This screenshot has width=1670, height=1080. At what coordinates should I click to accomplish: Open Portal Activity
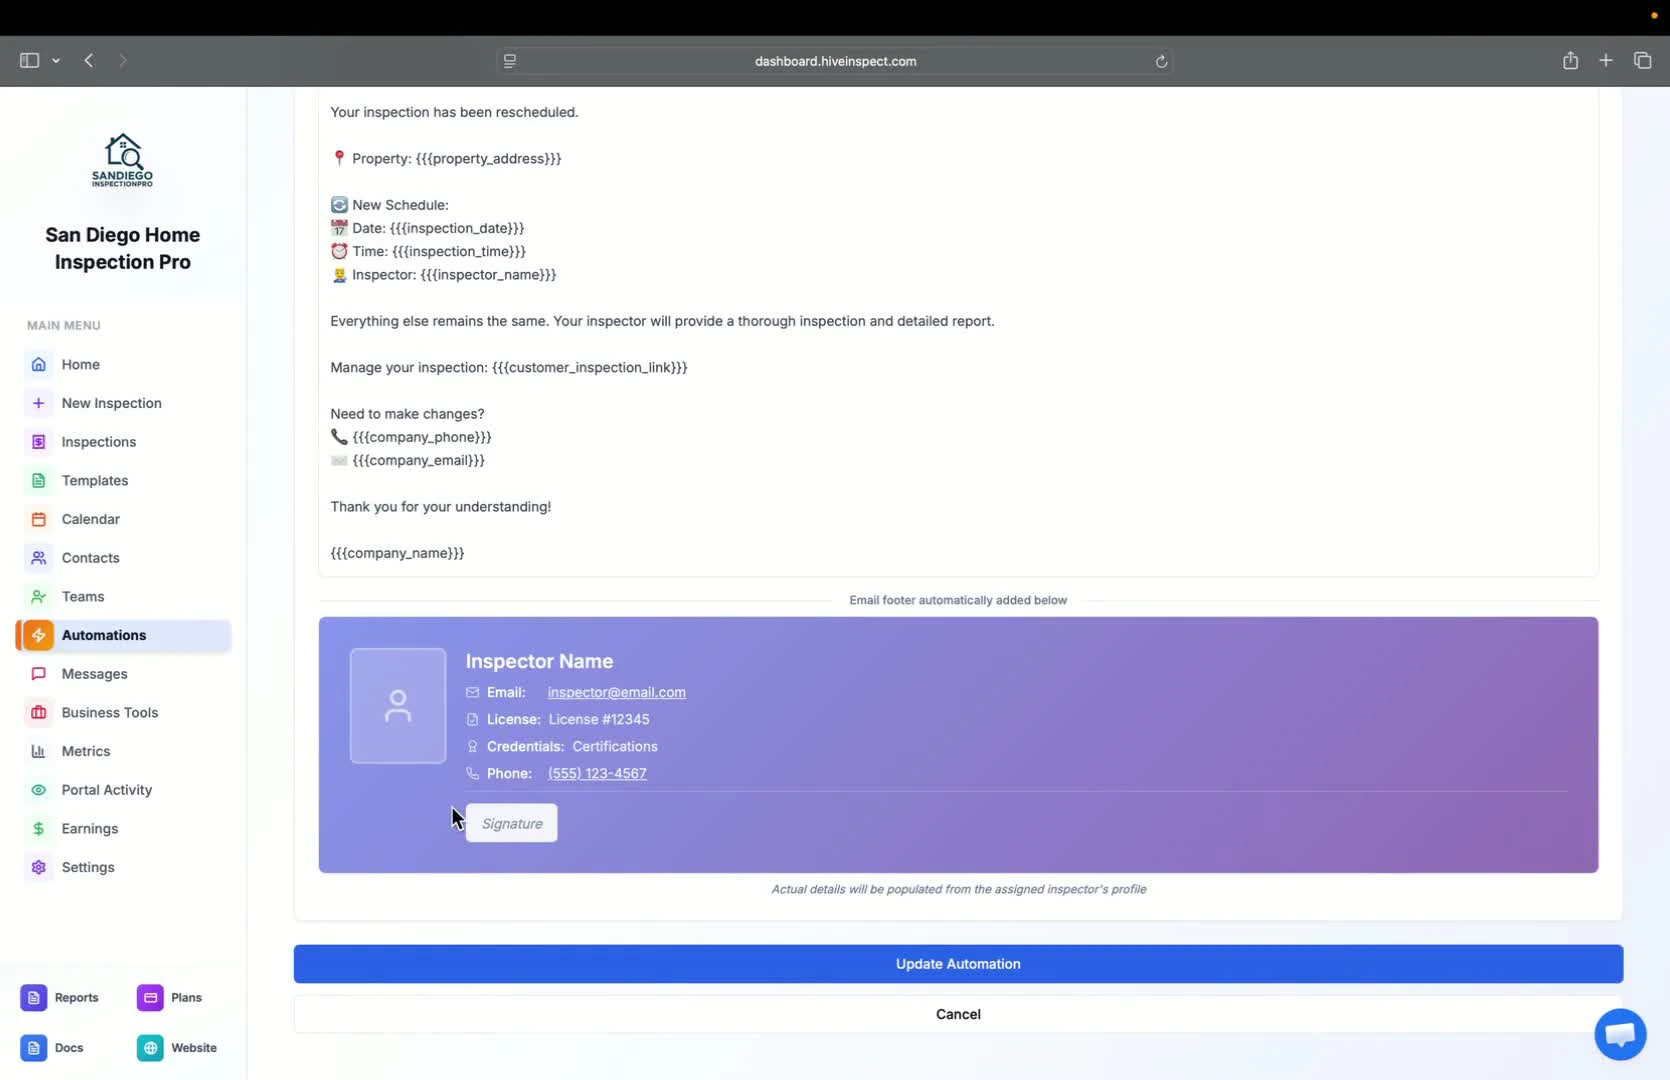tap(105, 790)
